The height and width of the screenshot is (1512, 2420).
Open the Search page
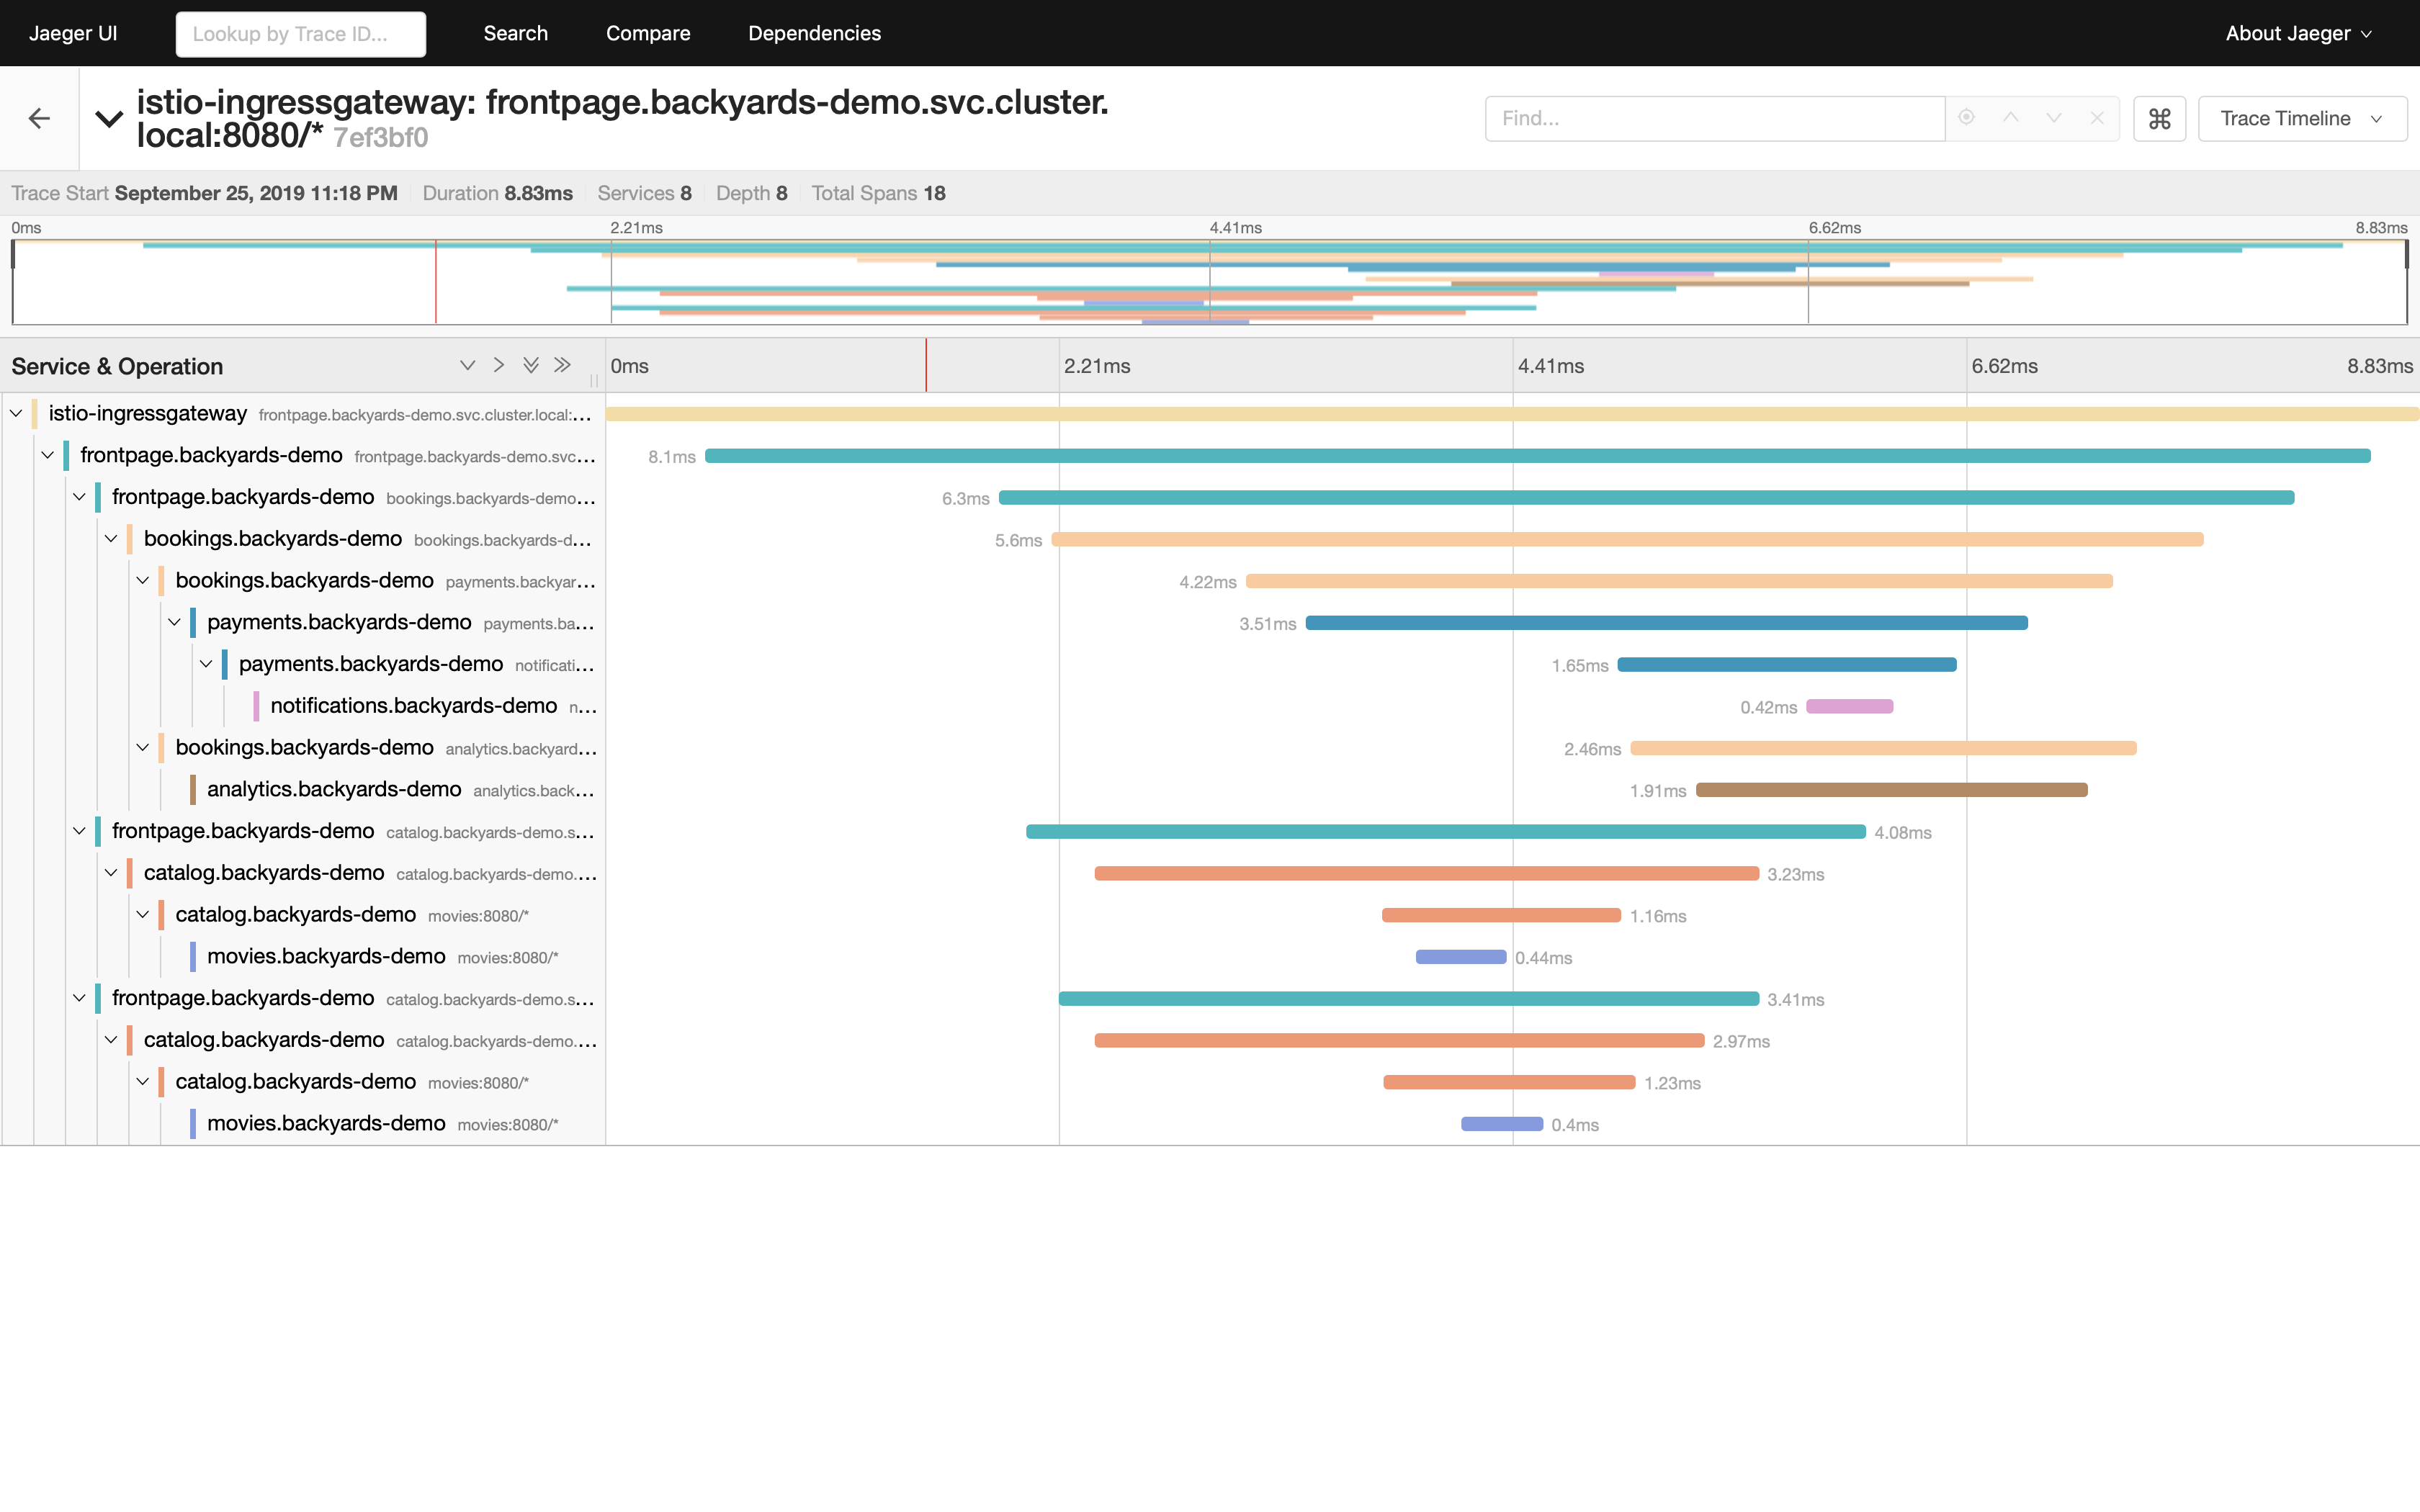click(515, 33)
